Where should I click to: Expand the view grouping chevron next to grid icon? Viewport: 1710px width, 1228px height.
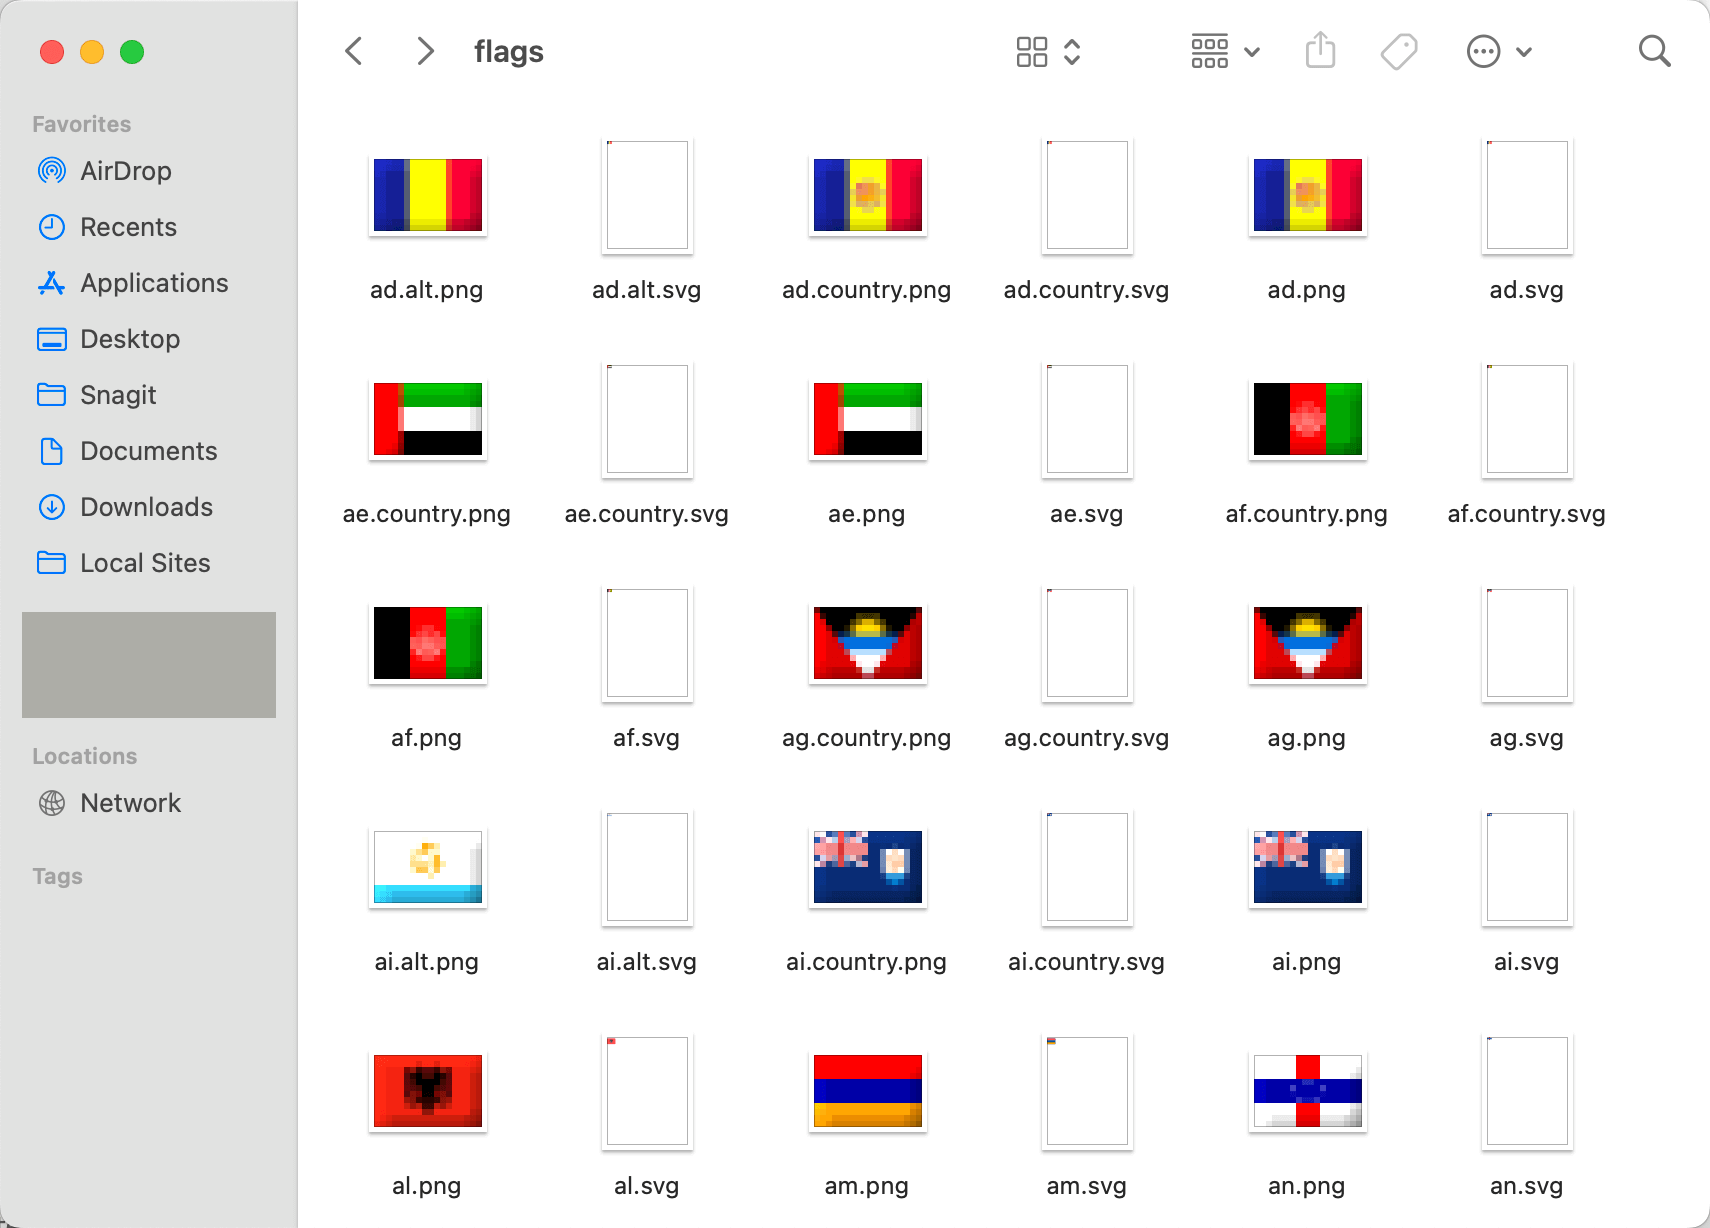(x=1073, y=51)
